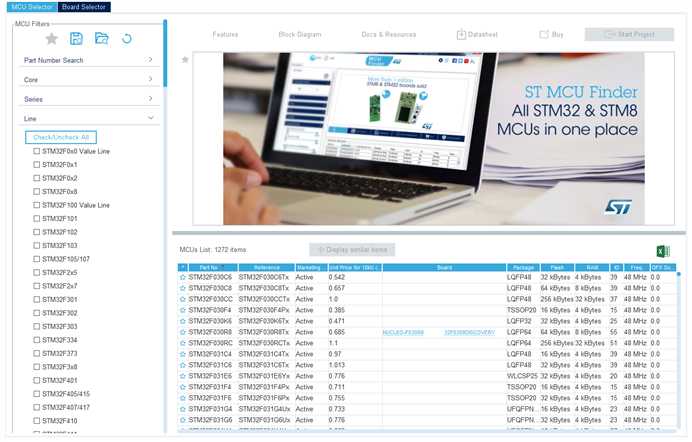Sort table by Package column

tap(523, 268)
